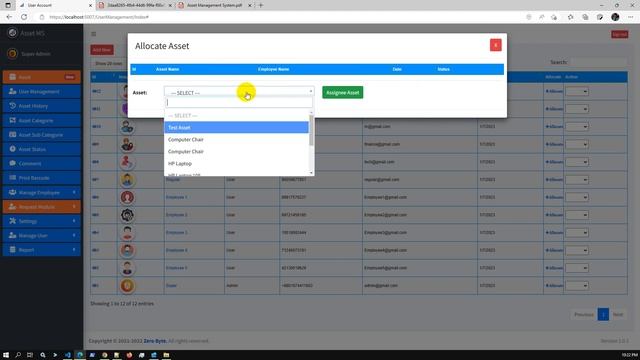
Task: Expand Request Module sidebar menu
Action: click(42, 207)
